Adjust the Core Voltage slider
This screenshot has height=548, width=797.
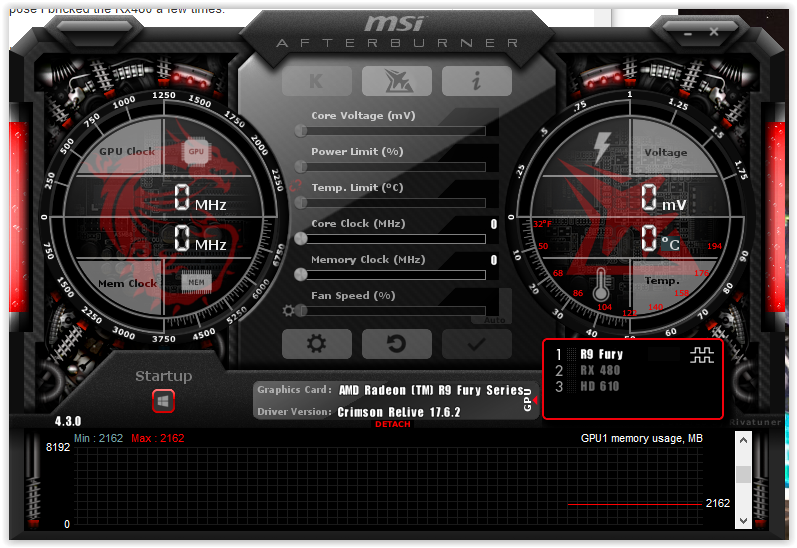(x=392, y=131)
